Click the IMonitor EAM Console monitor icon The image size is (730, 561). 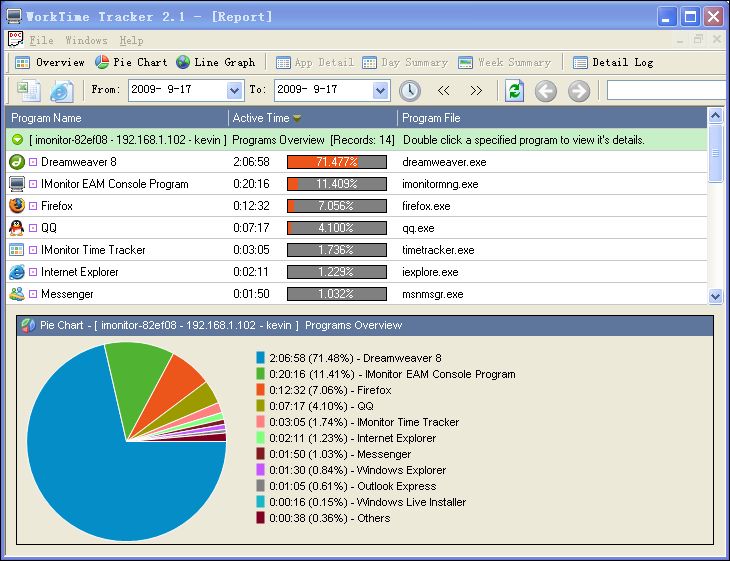pyautogui.click(x=17, y=184)
